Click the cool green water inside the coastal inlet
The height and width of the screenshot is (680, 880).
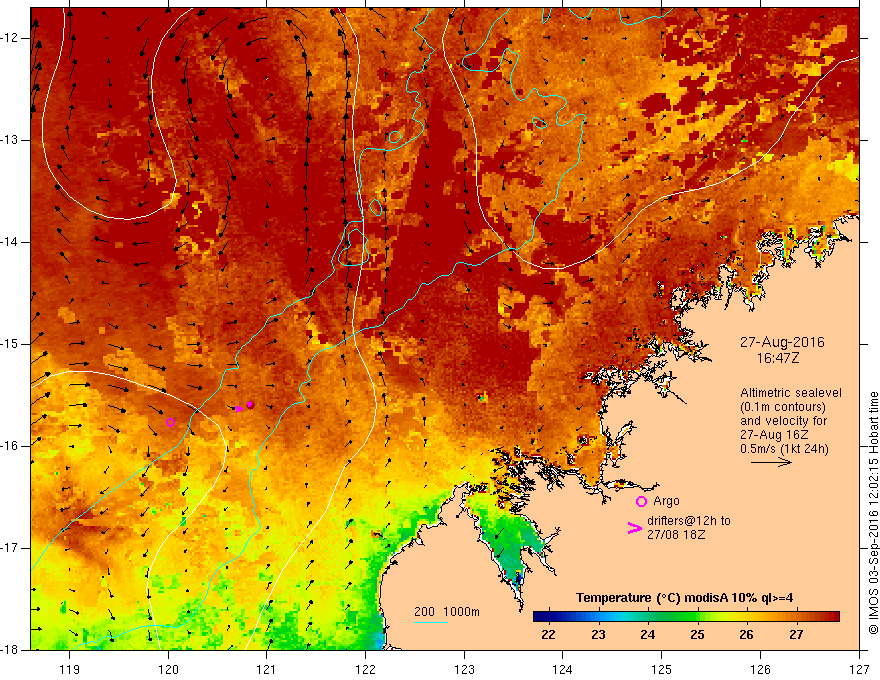pos(508,541)
